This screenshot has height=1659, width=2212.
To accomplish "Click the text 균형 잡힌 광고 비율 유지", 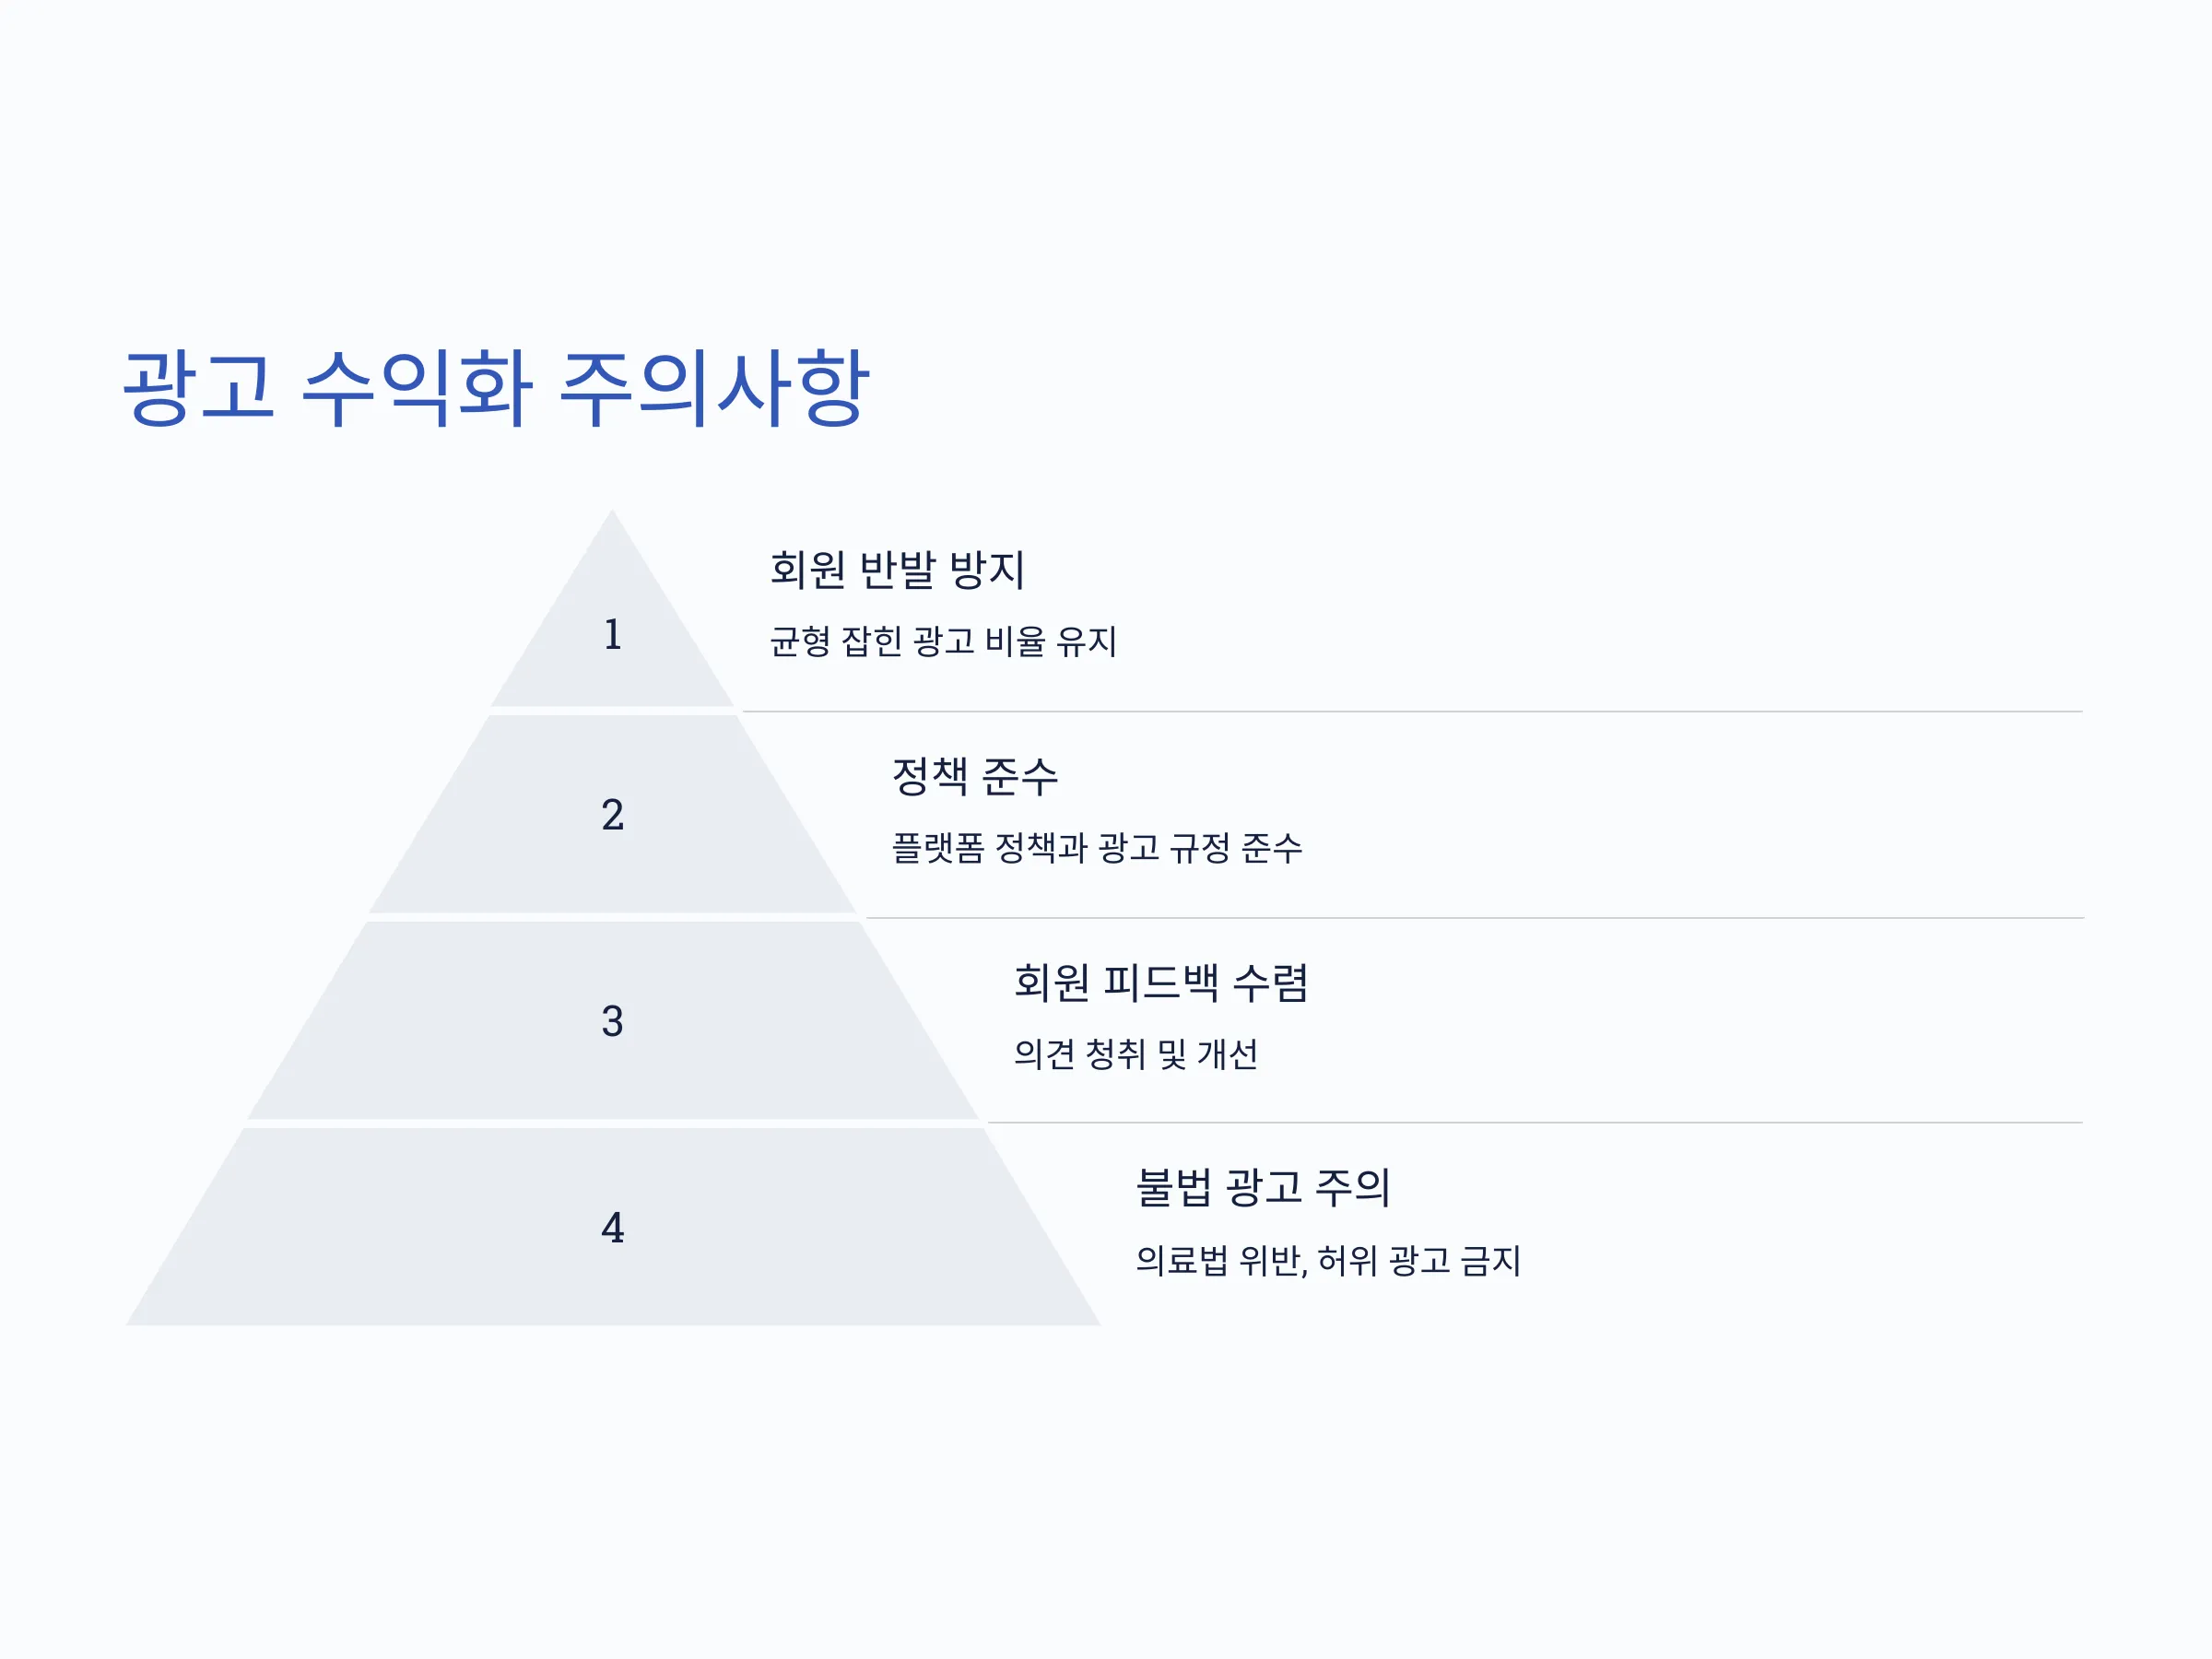I will coord(943,641).
